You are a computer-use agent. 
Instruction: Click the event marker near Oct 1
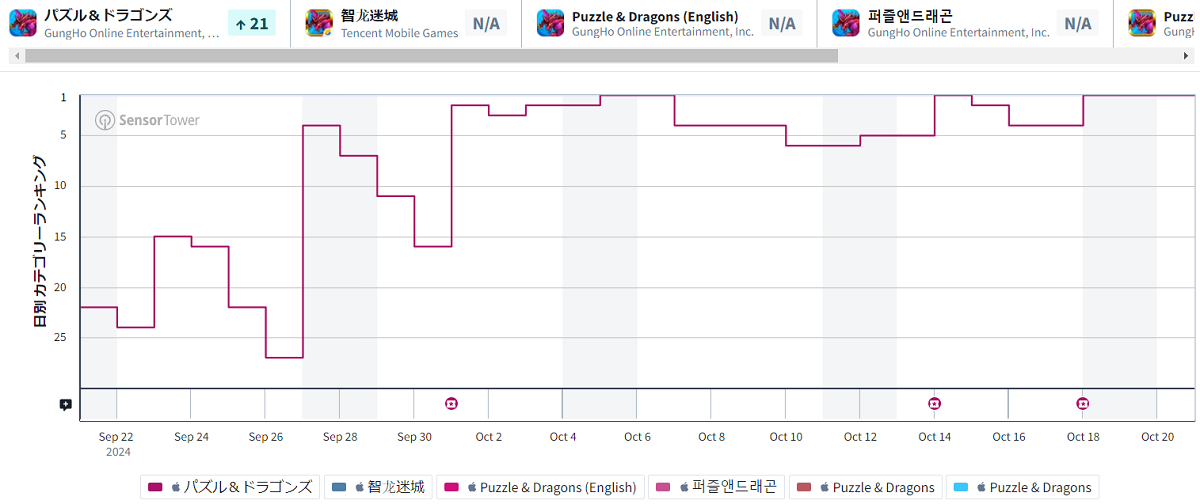[x=452, y=403]
